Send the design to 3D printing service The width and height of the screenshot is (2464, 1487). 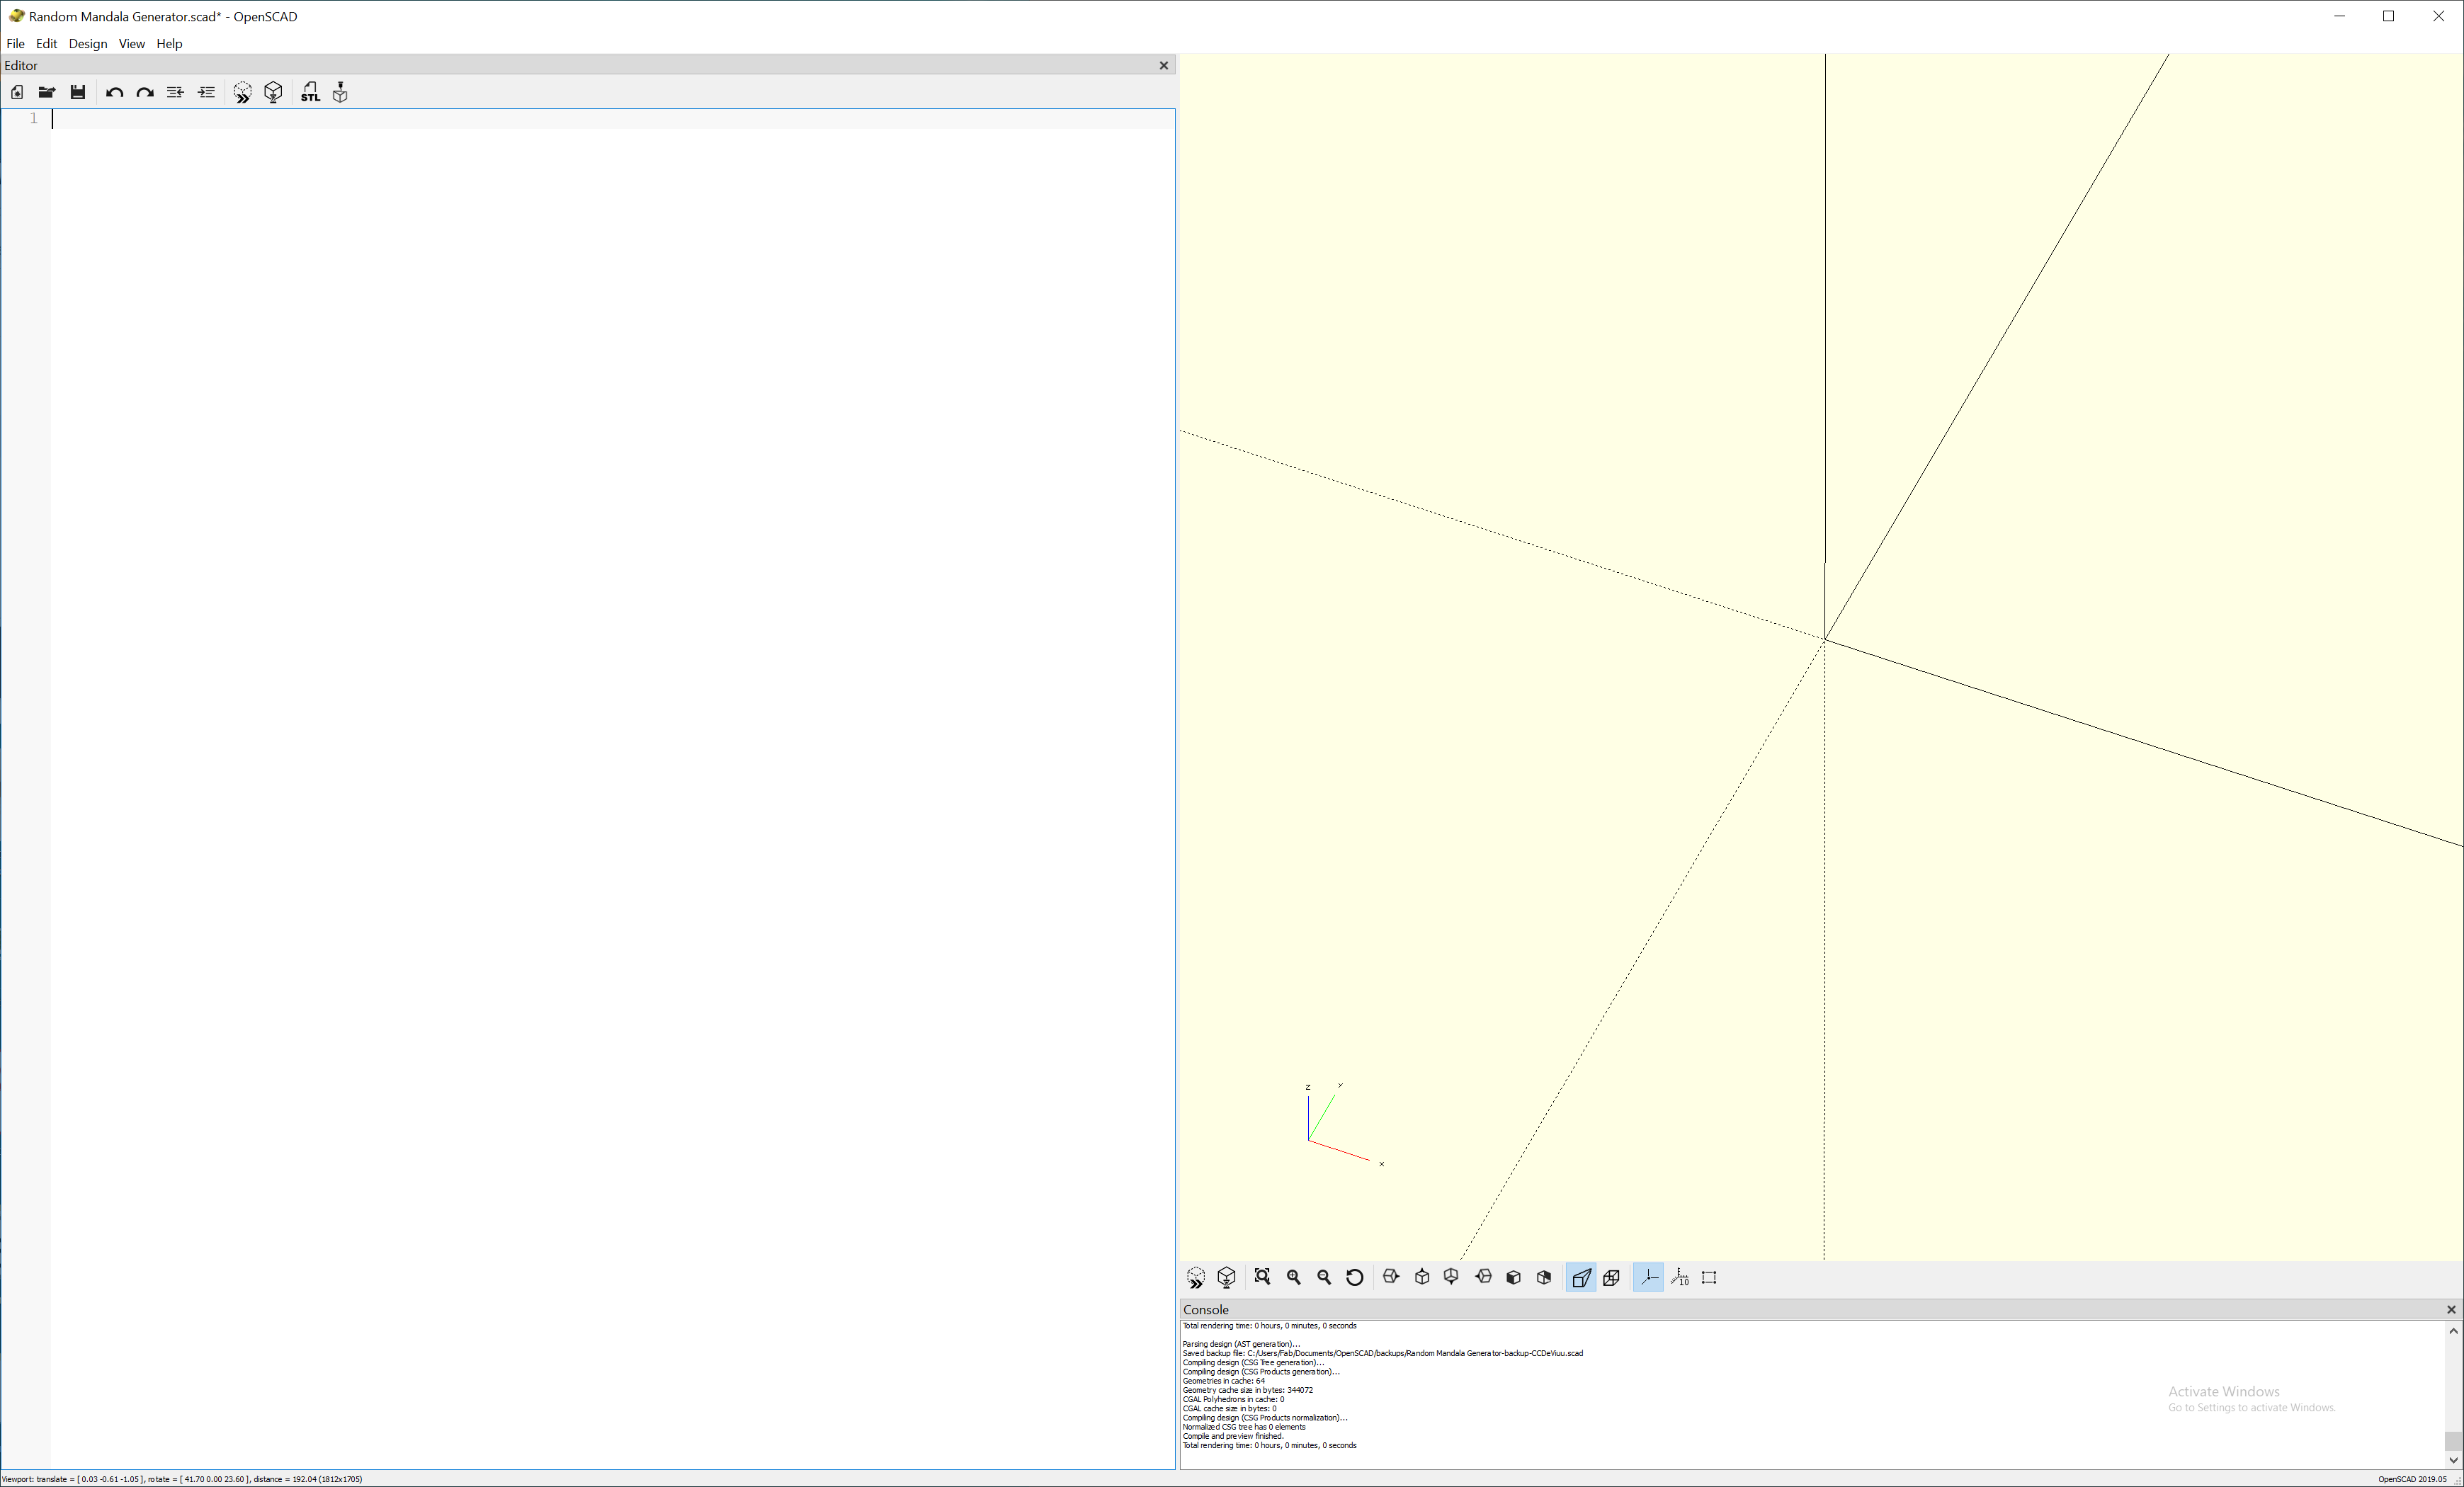(x=340, y=92)
